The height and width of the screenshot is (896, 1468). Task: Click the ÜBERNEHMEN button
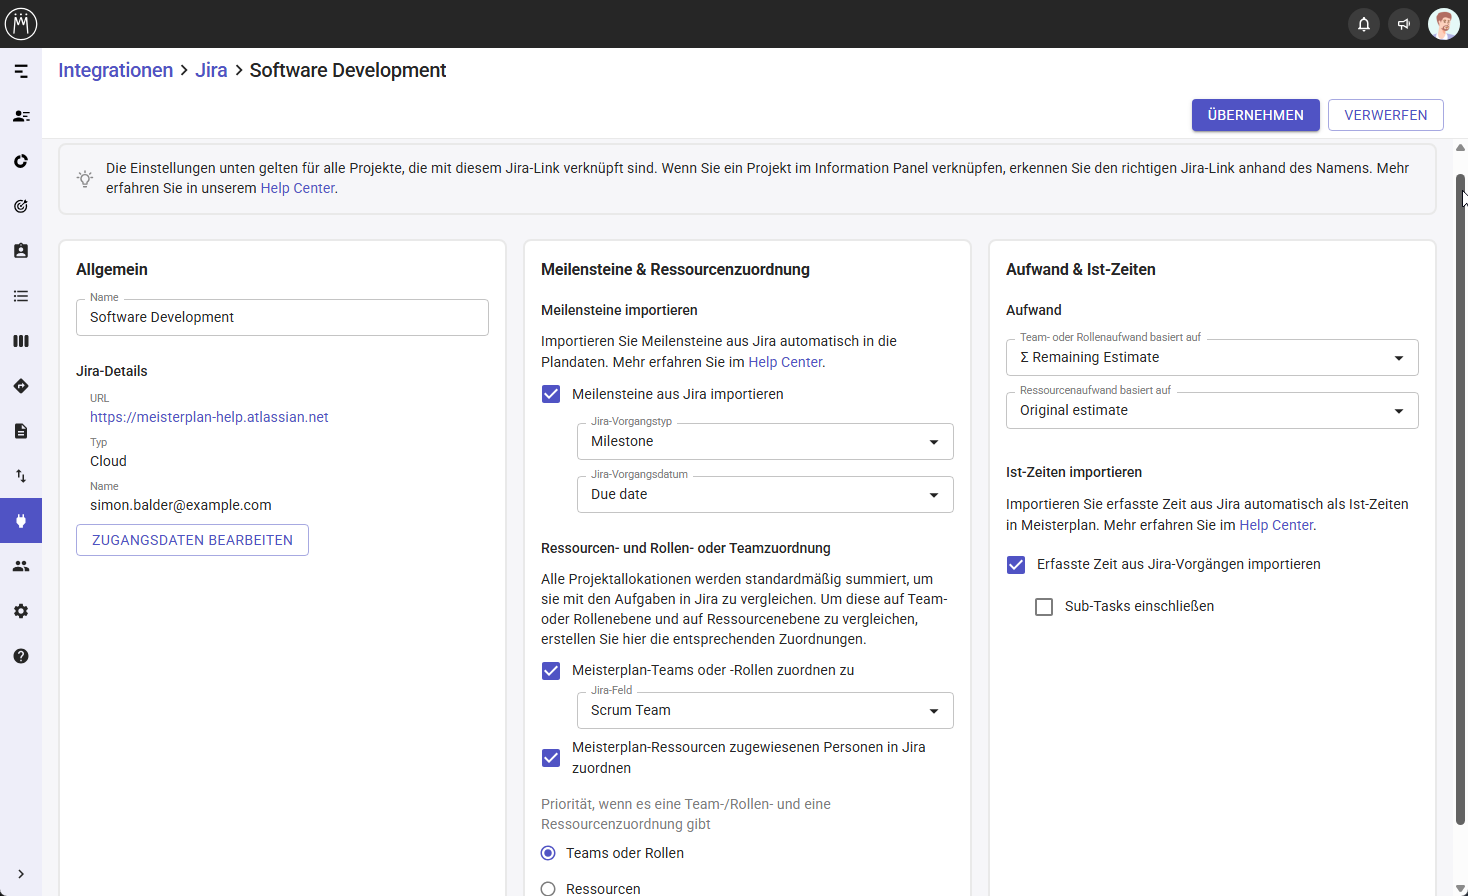(1255, 115)
